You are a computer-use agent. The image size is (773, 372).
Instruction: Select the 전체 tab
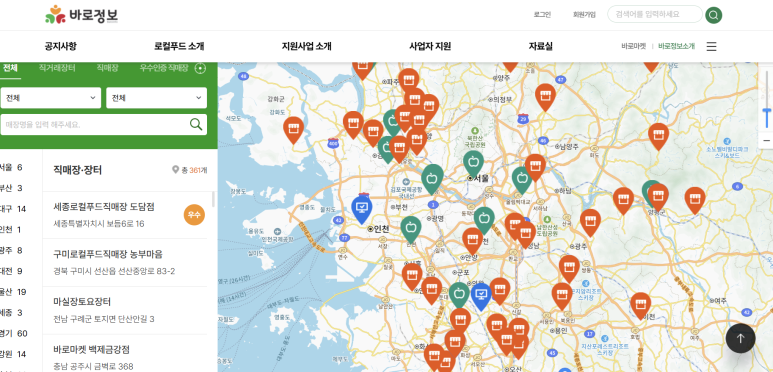click(10, 68)
